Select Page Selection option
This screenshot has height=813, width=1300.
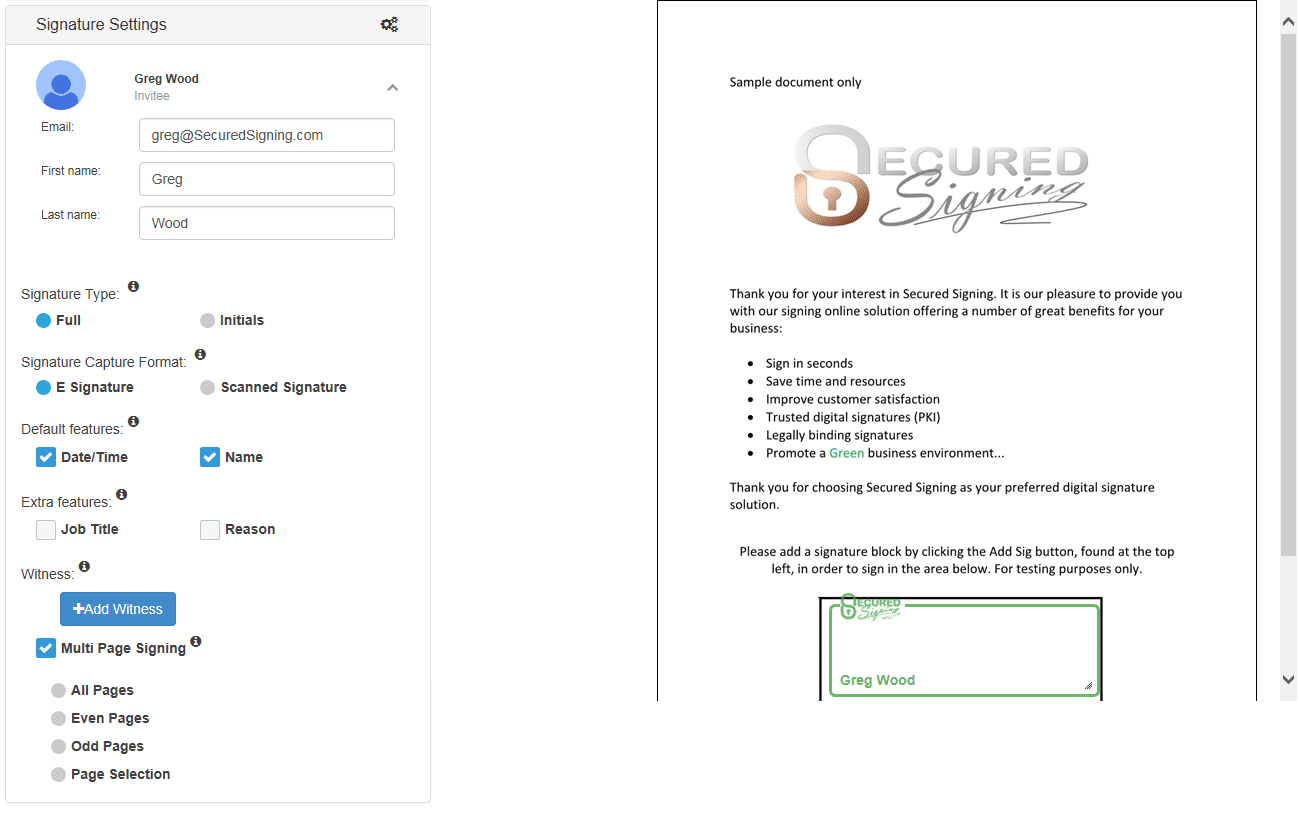tap(58, 775)
